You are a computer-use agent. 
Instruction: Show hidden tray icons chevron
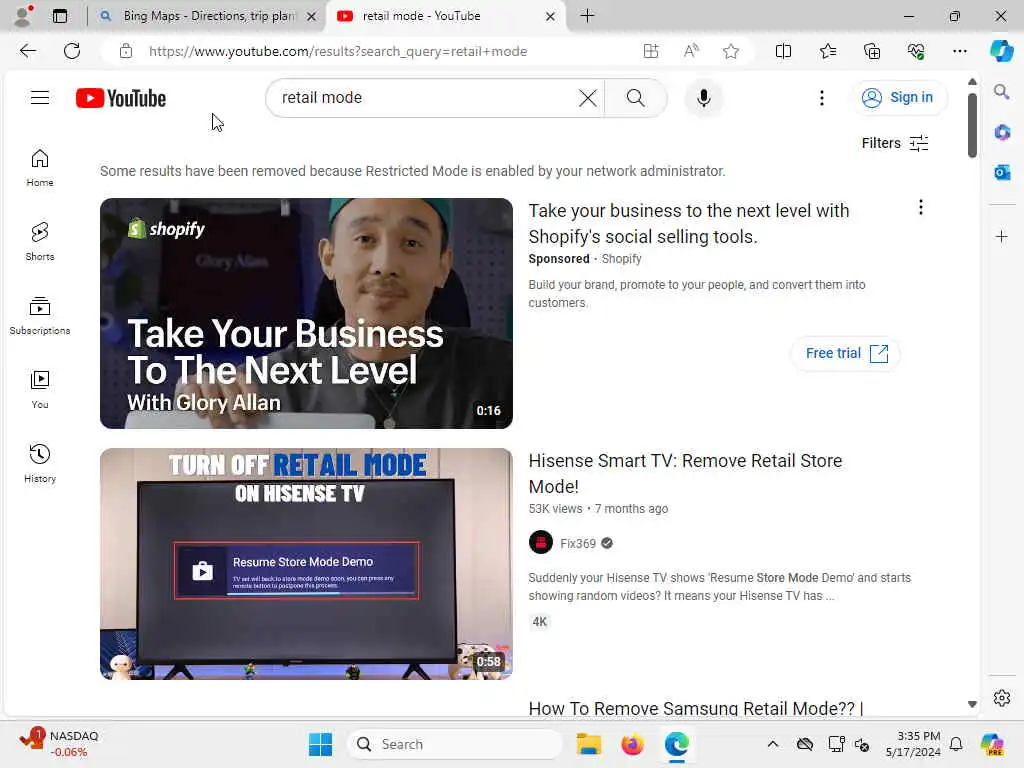coord(773,744)
